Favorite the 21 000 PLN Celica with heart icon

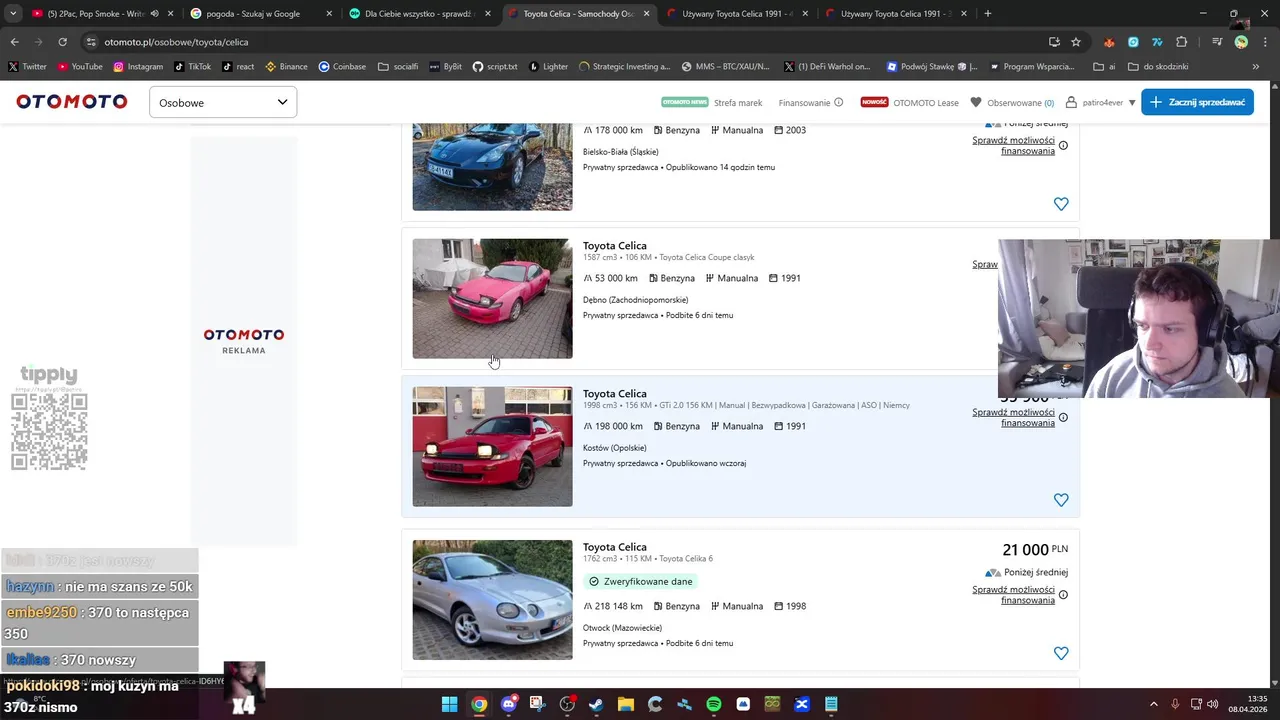(x=1061, y=653)
